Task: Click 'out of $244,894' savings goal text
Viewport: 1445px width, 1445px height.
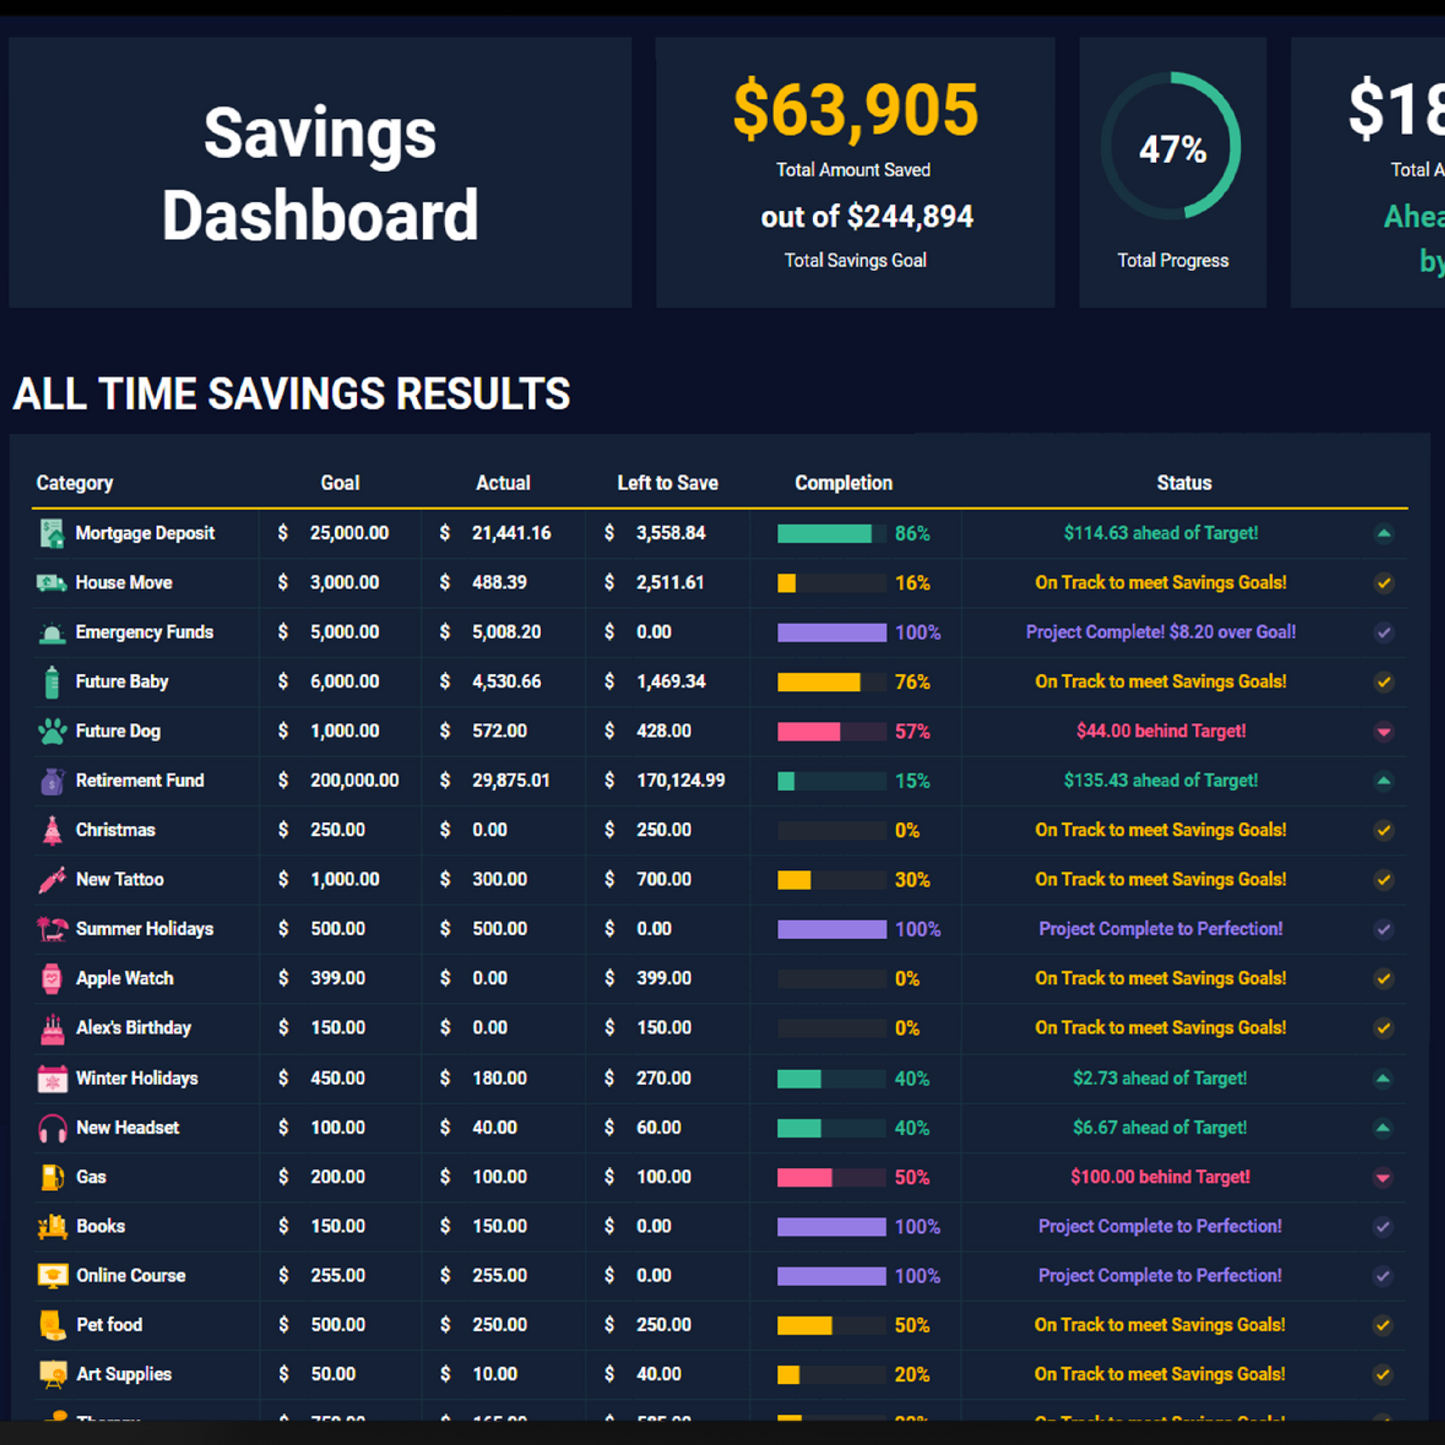Action: click(867, 216)
